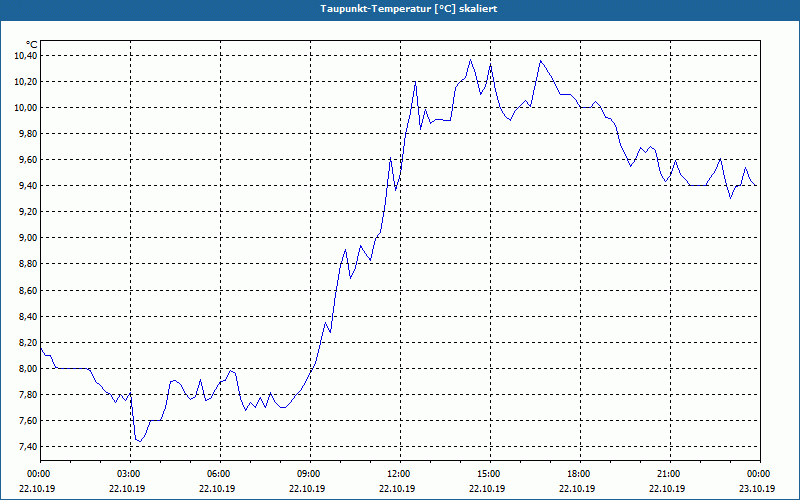800x500 pixels.
Task: Select the 03:00 time label
Action: pyautogui.click(x=130, y=474)
